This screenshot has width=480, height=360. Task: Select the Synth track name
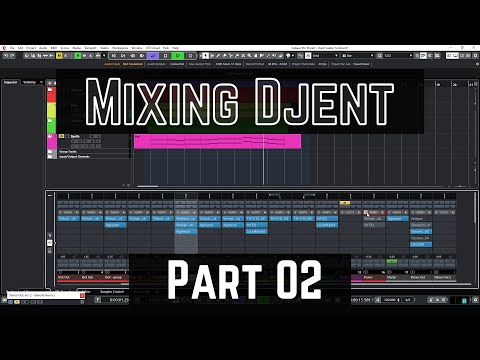pyautogui.click(x=75, y=136)
